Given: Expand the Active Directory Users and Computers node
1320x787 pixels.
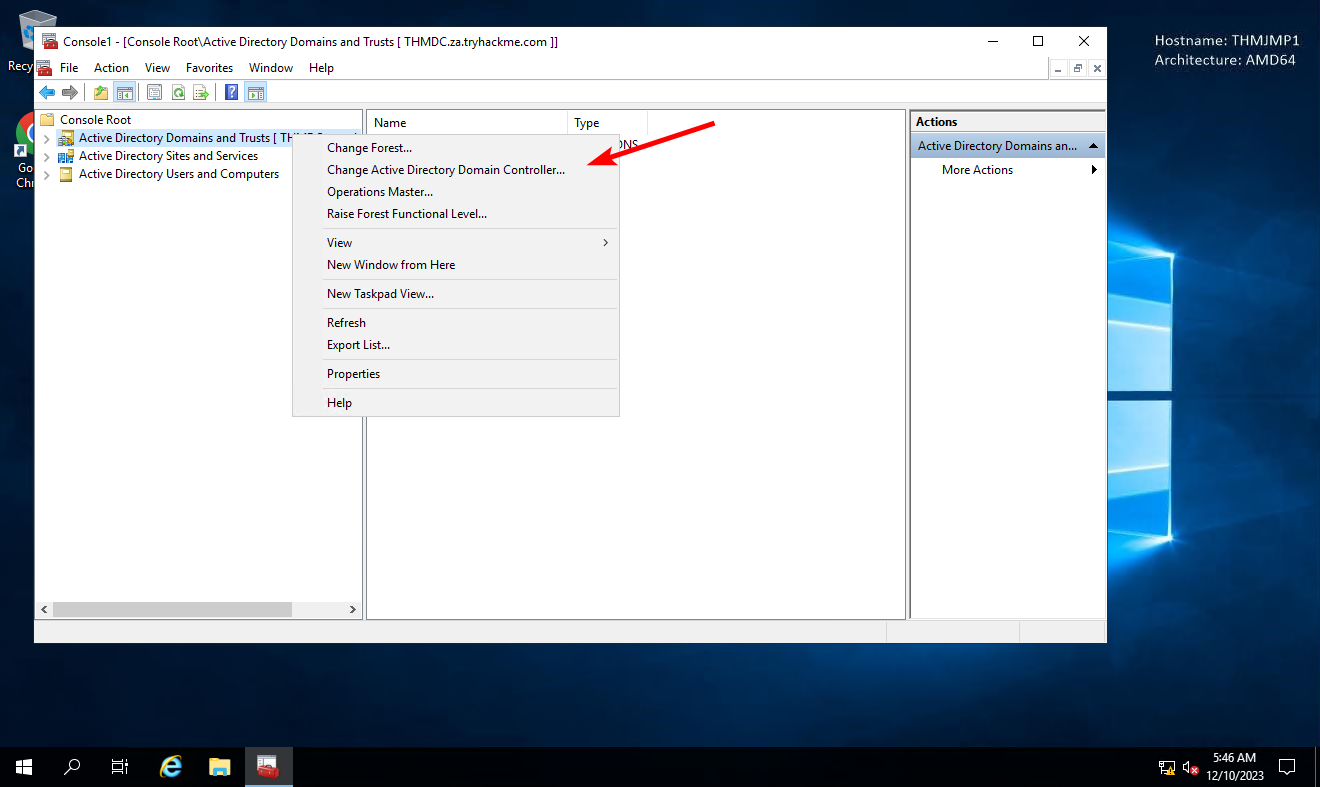Looking at the screenshot, I should (46, 174).
